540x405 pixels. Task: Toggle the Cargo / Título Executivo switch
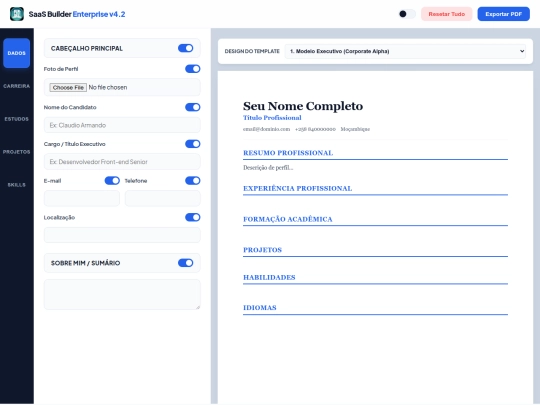pyautogui.click(x=193, y=144)
